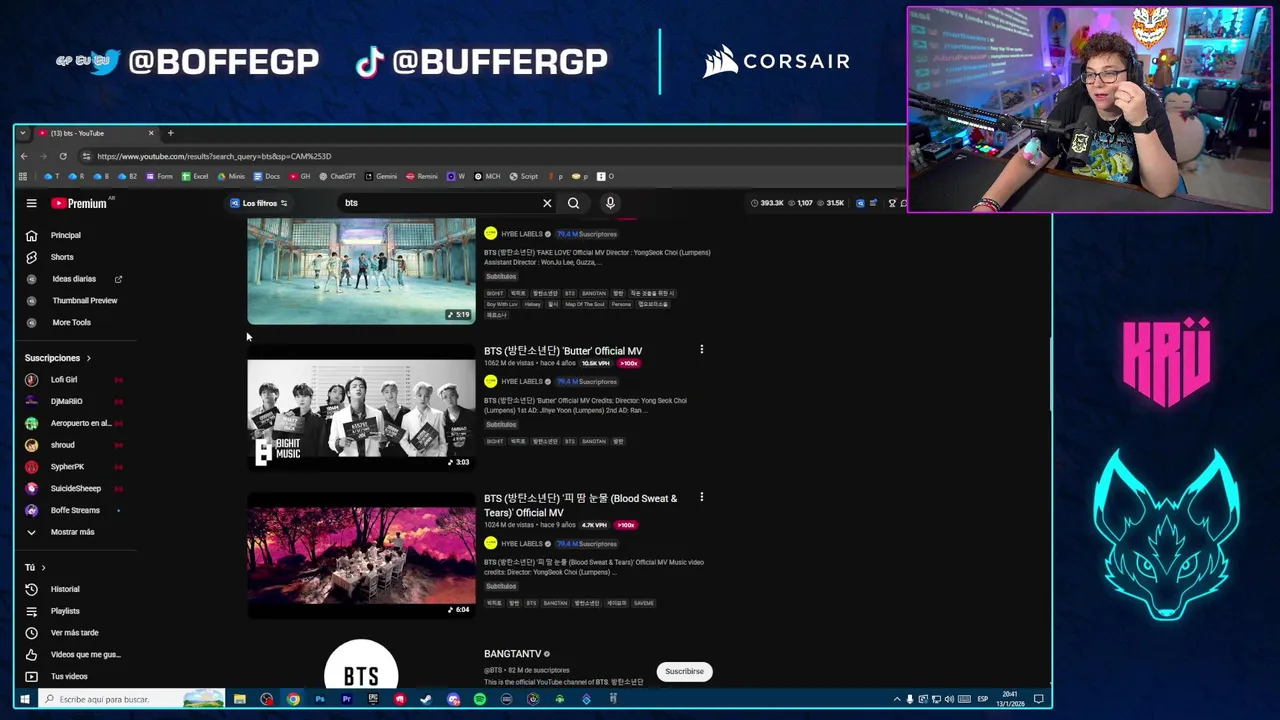Reload the YouTube results page
Image resolution: width=1280 pixels, height=720 pixels.
coord(63,156)
